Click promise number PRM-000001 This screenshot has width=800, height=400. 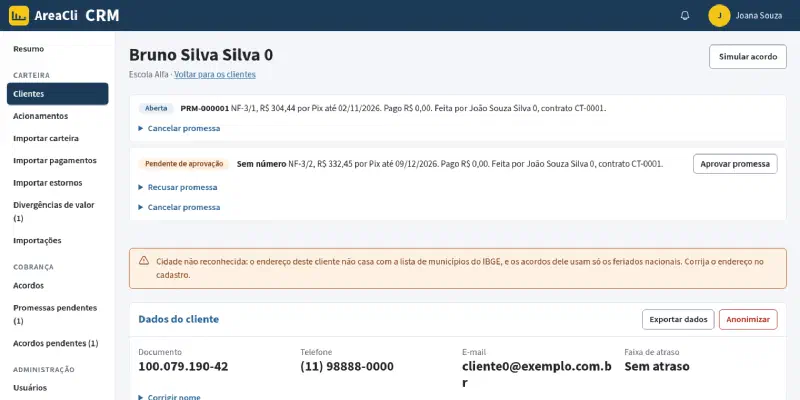(x=205, y=108)
